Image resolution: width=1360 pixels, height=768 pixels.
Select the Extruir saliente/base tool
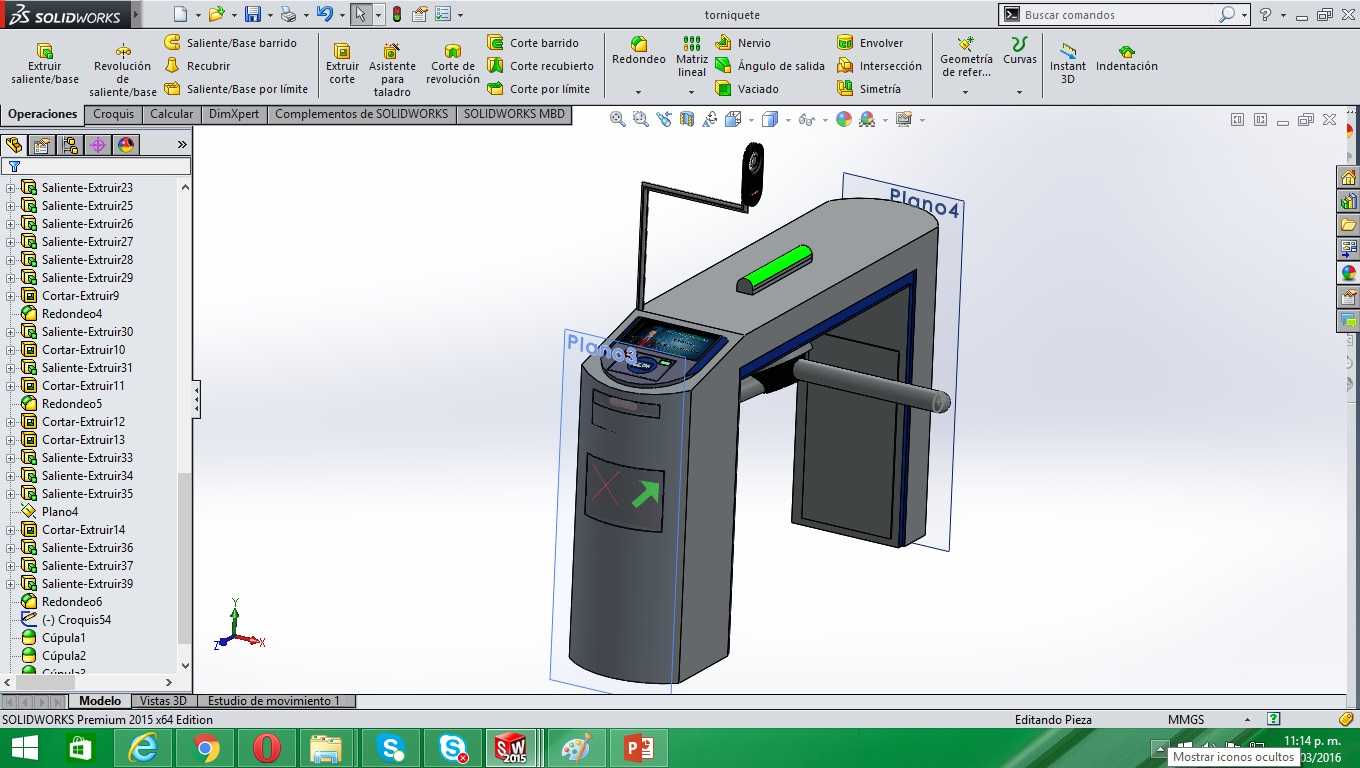pyautogui.click(x=44, y=64)
